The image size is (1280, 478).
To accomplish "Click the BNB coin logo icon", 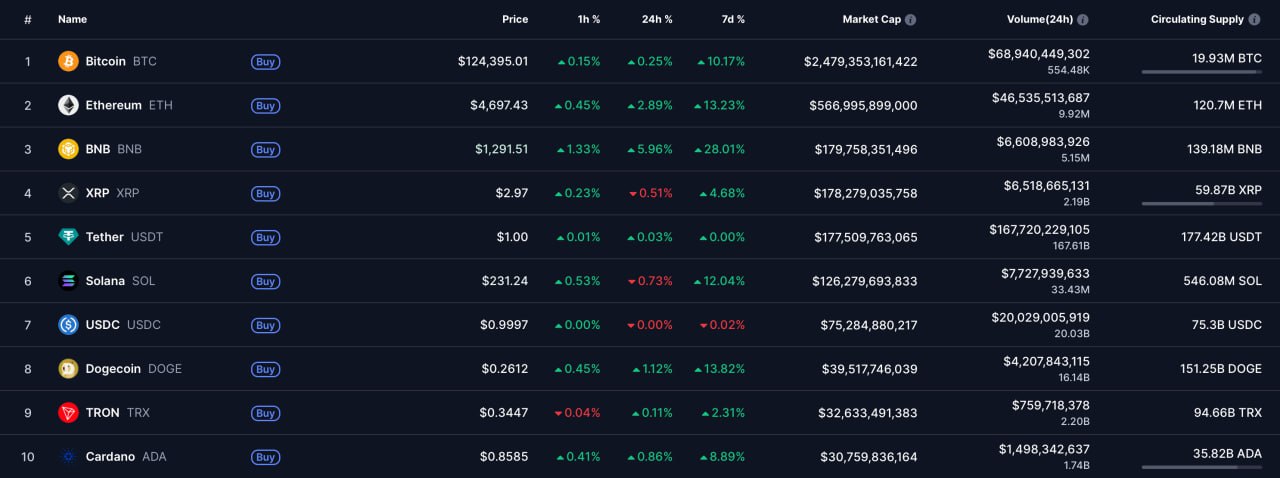I will [x=68, y=149].
